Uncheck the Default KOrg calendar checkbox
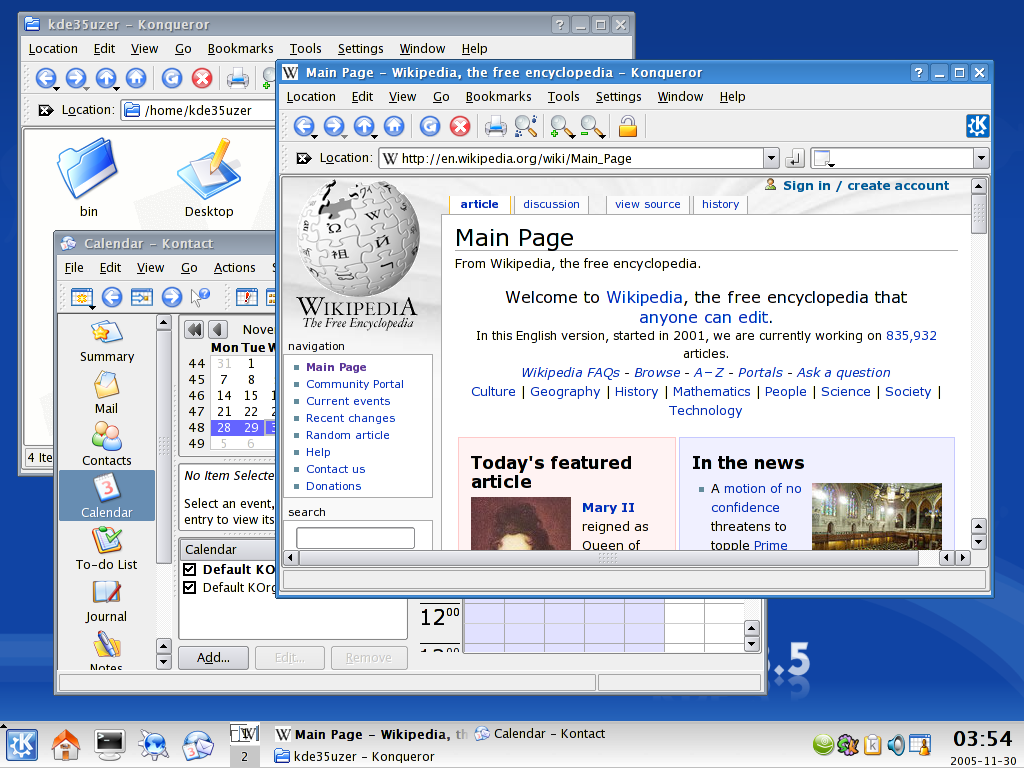1024x768 pixels. [190, 587]
